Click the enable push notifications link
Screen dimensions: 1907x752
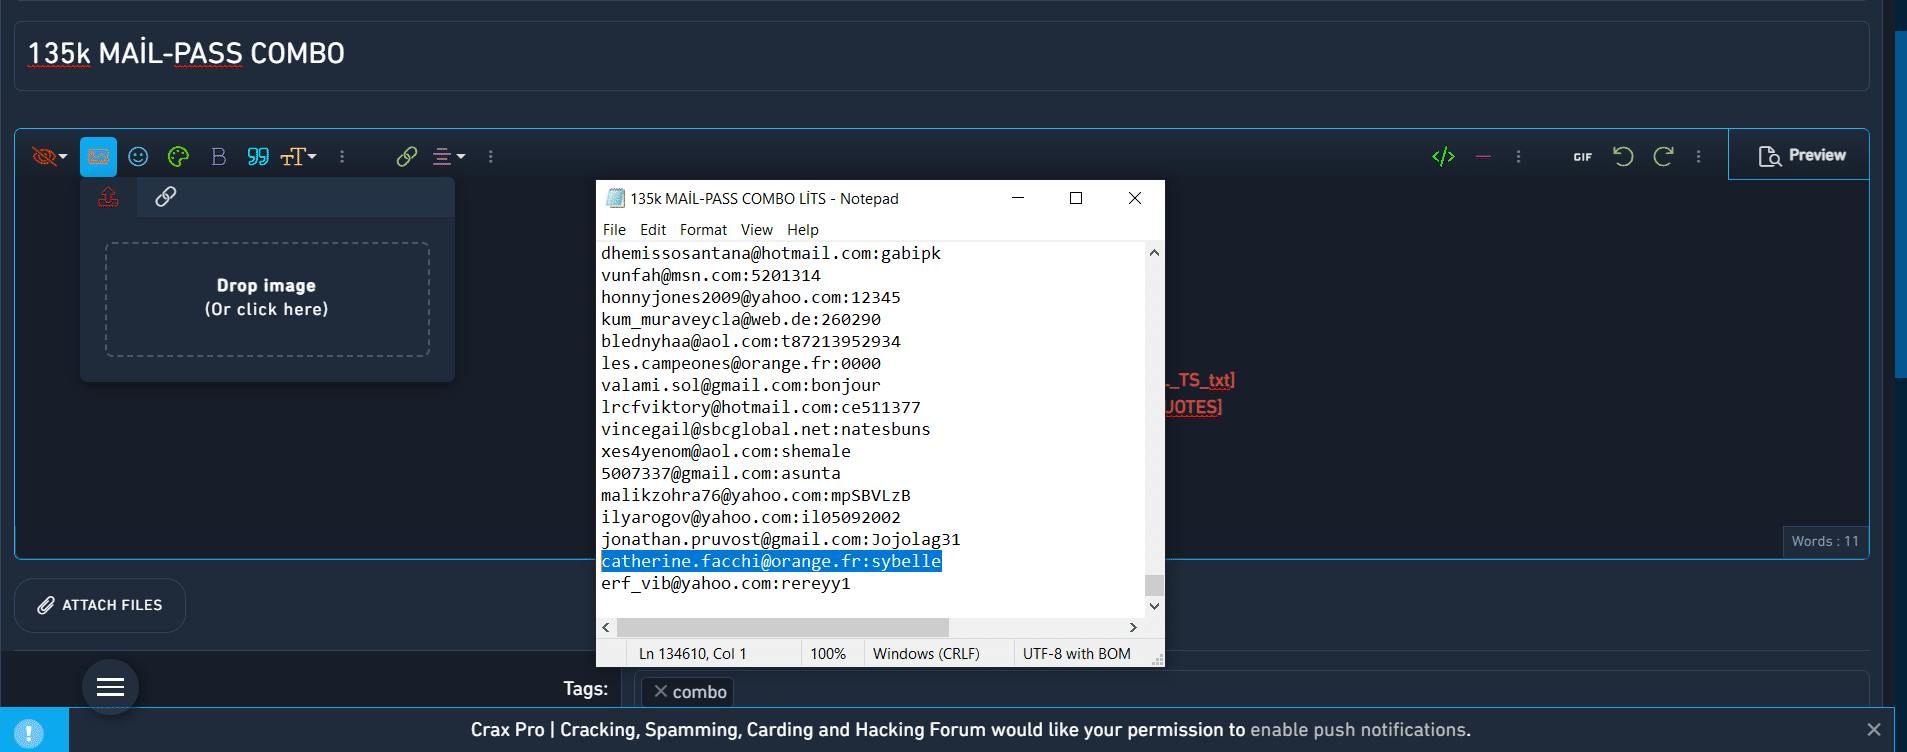1360,730
